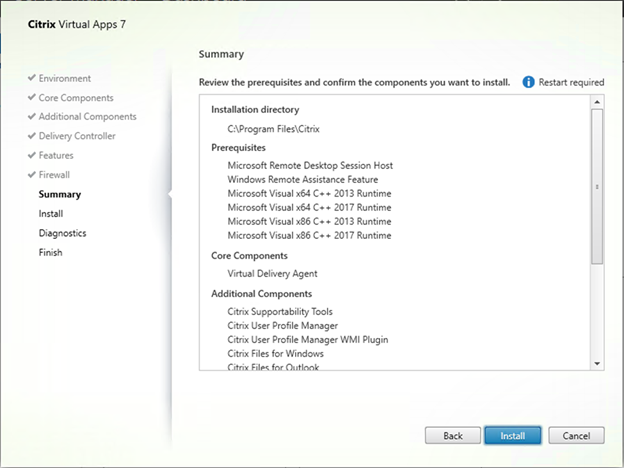The image size is (624, 468).
Task: Click the Summary page heading
Action: click(x=221, y=54)
